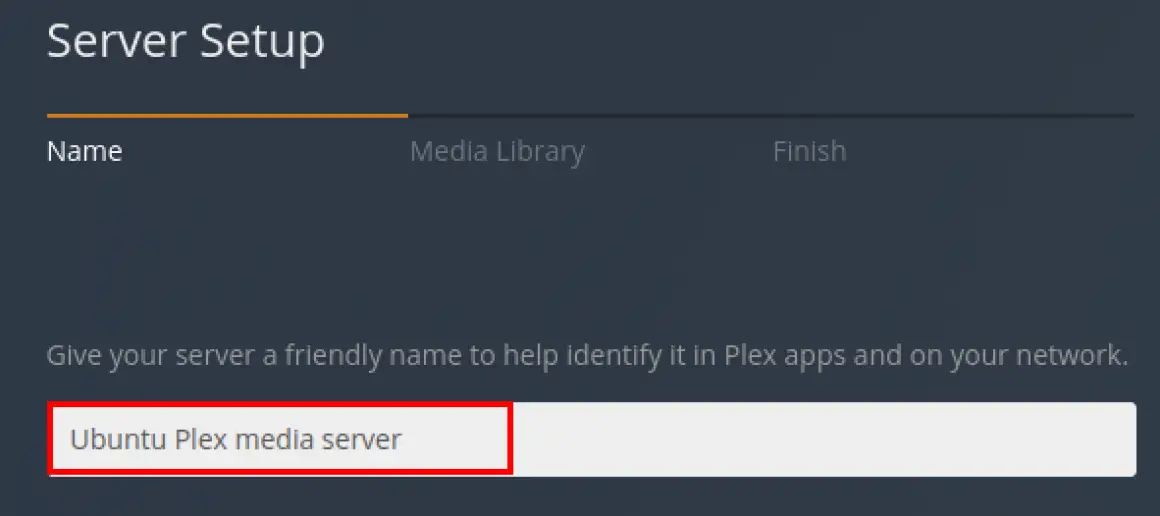Click the word 'Setup' in the heading
The image size is (1160, 516).
[262, 43]
